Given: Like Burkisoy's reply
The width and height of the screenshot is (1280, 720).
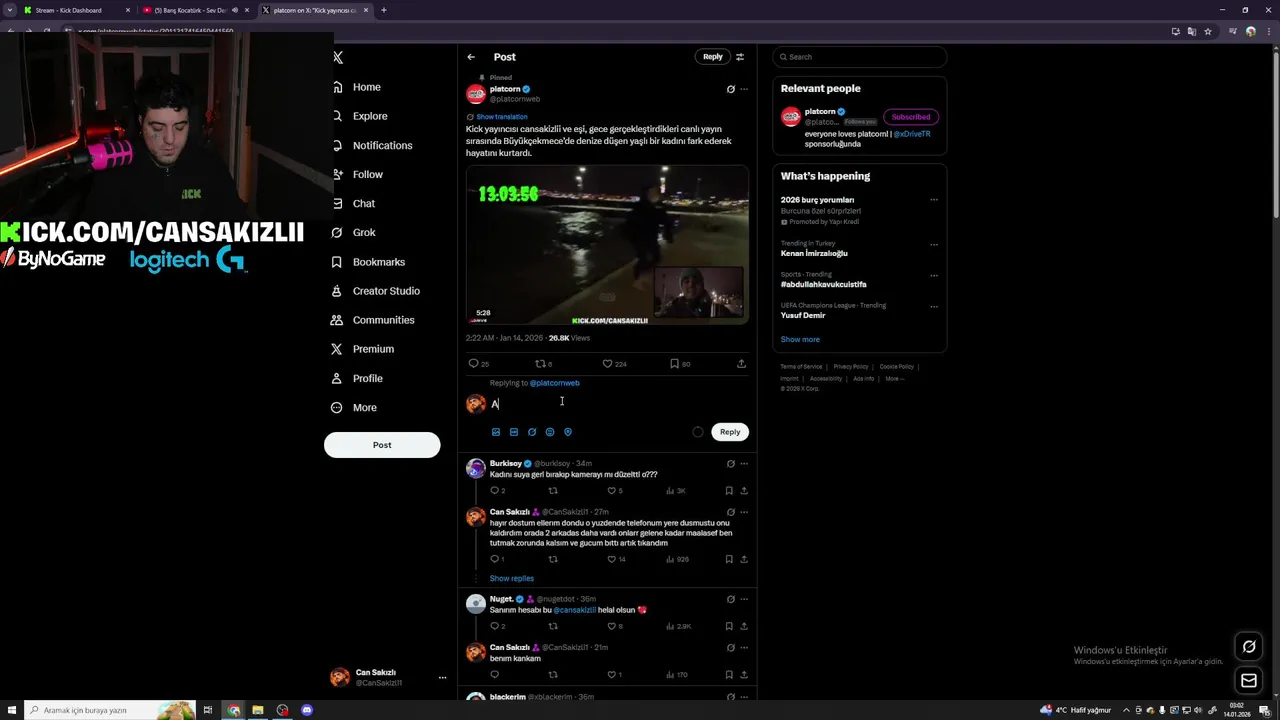Looking at the screenshot, I should tap(614, 491).
